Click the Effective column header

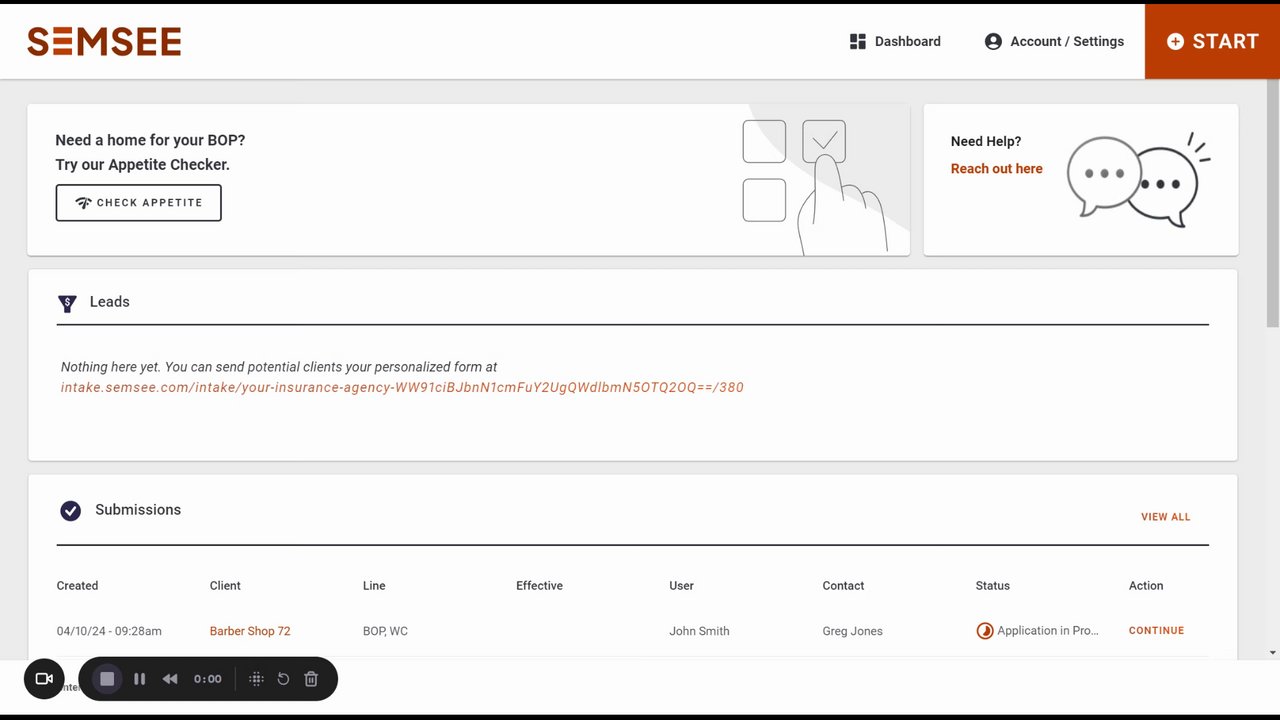point(539,586)
